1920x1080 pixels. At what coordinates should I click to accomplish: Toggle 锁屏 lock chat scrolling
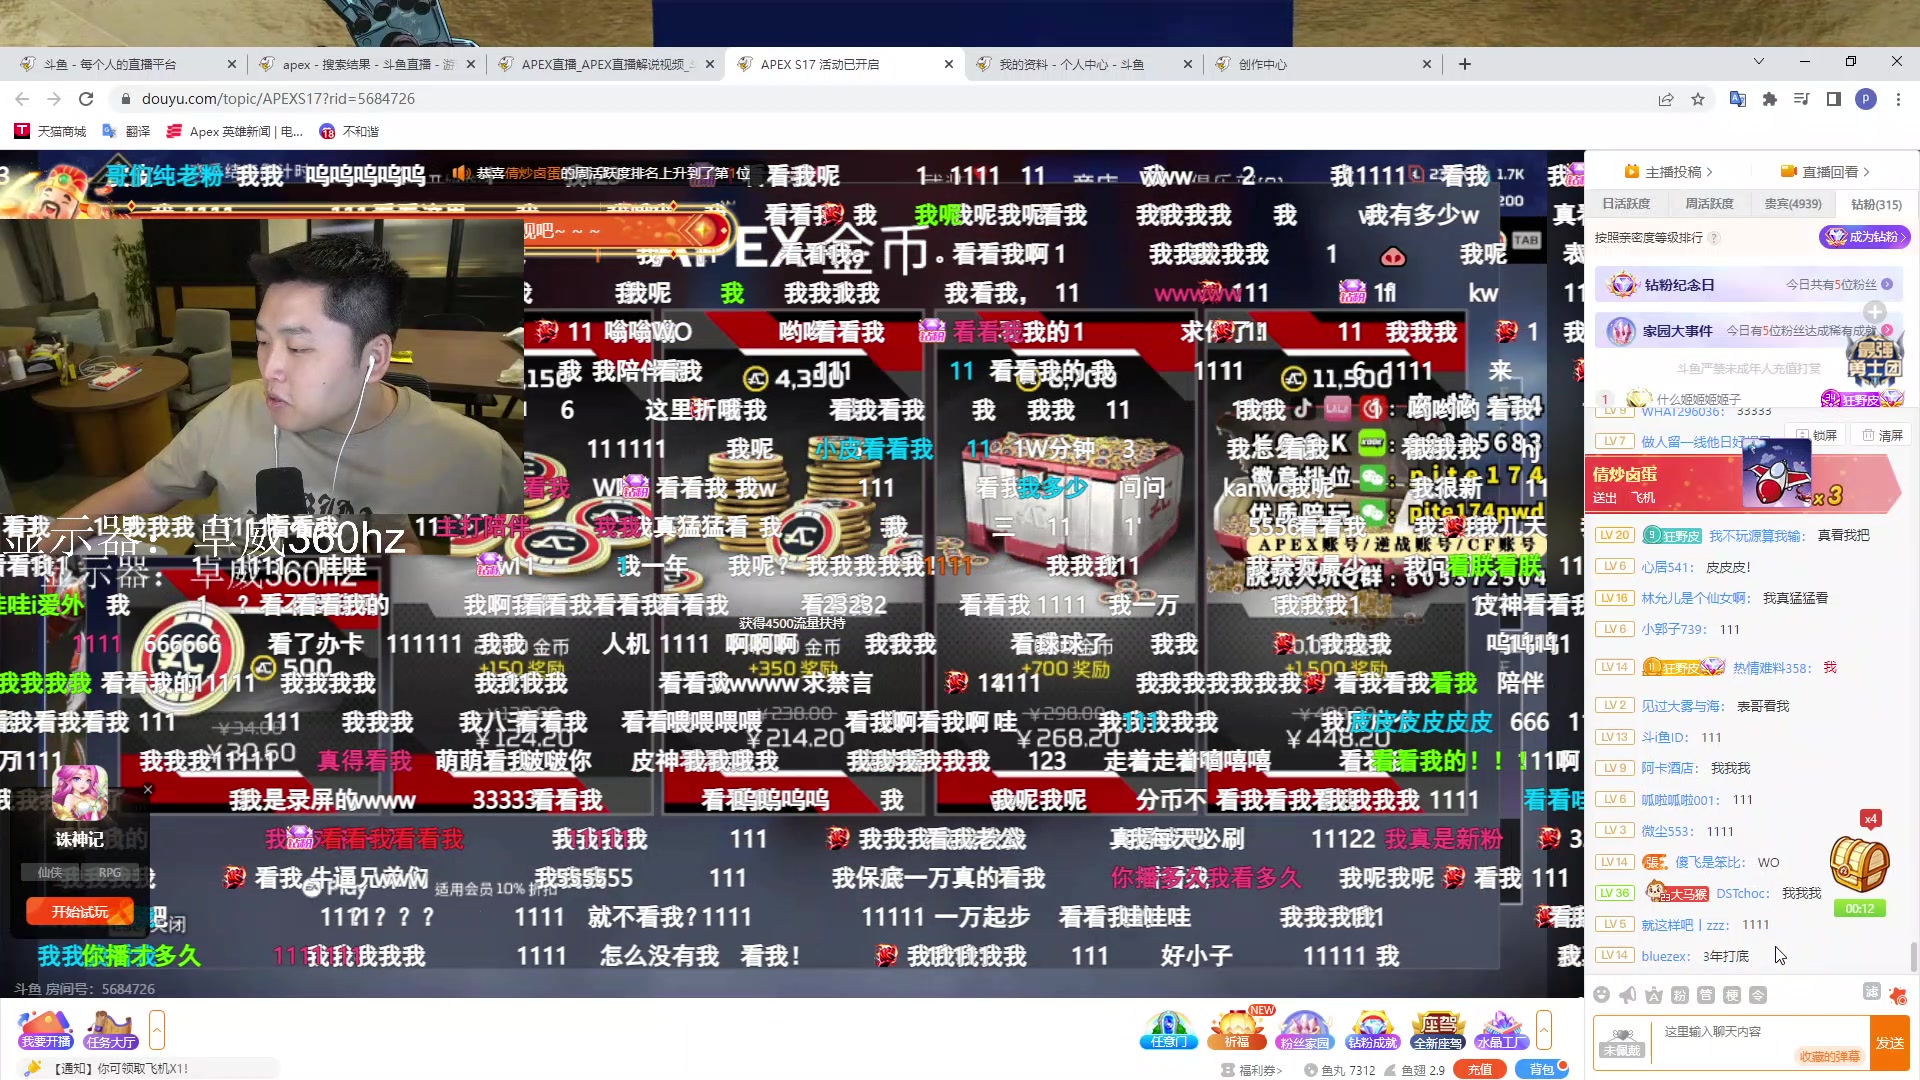pyautogui.click(x=1817, y=435)
